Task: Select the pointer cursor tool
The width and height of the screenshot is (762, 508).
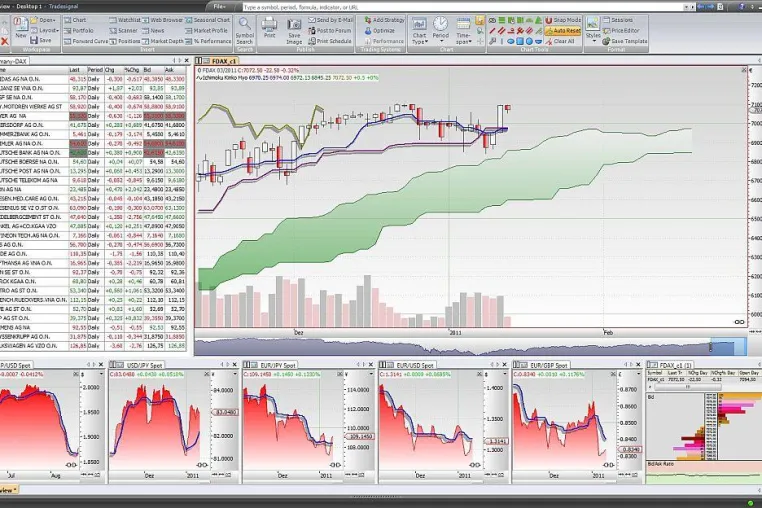Action: coord(480,20)
